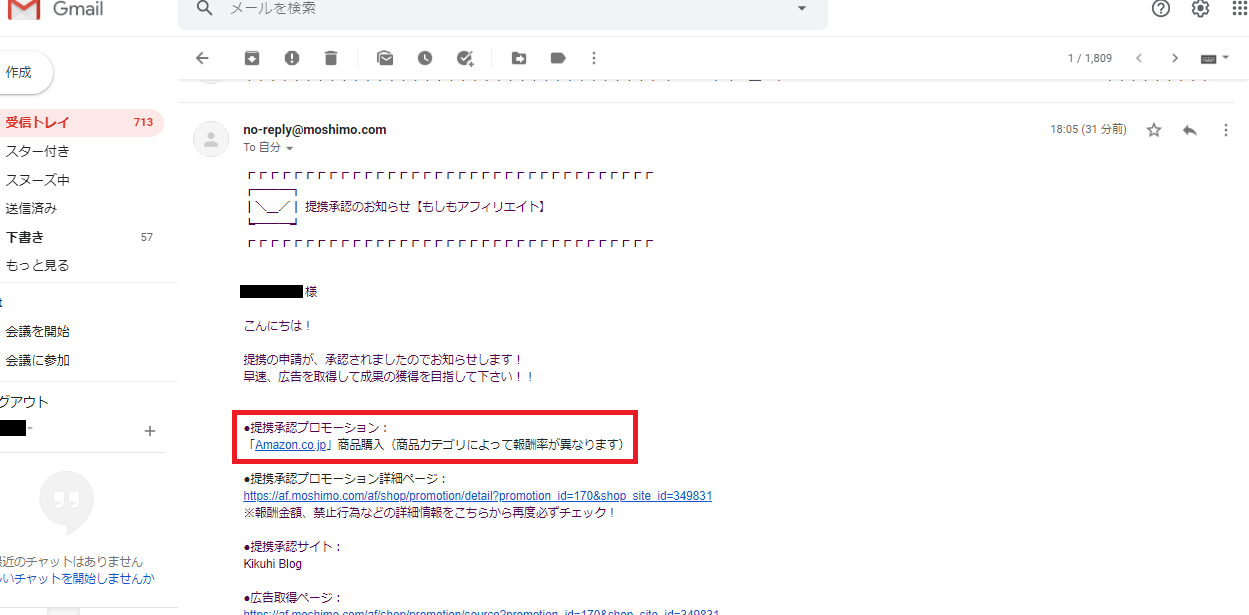The width and height of the screenshot is (1249, 615).
Task: Expand recipient details next to 'To 自分'
Action: (x=290, y=148)
